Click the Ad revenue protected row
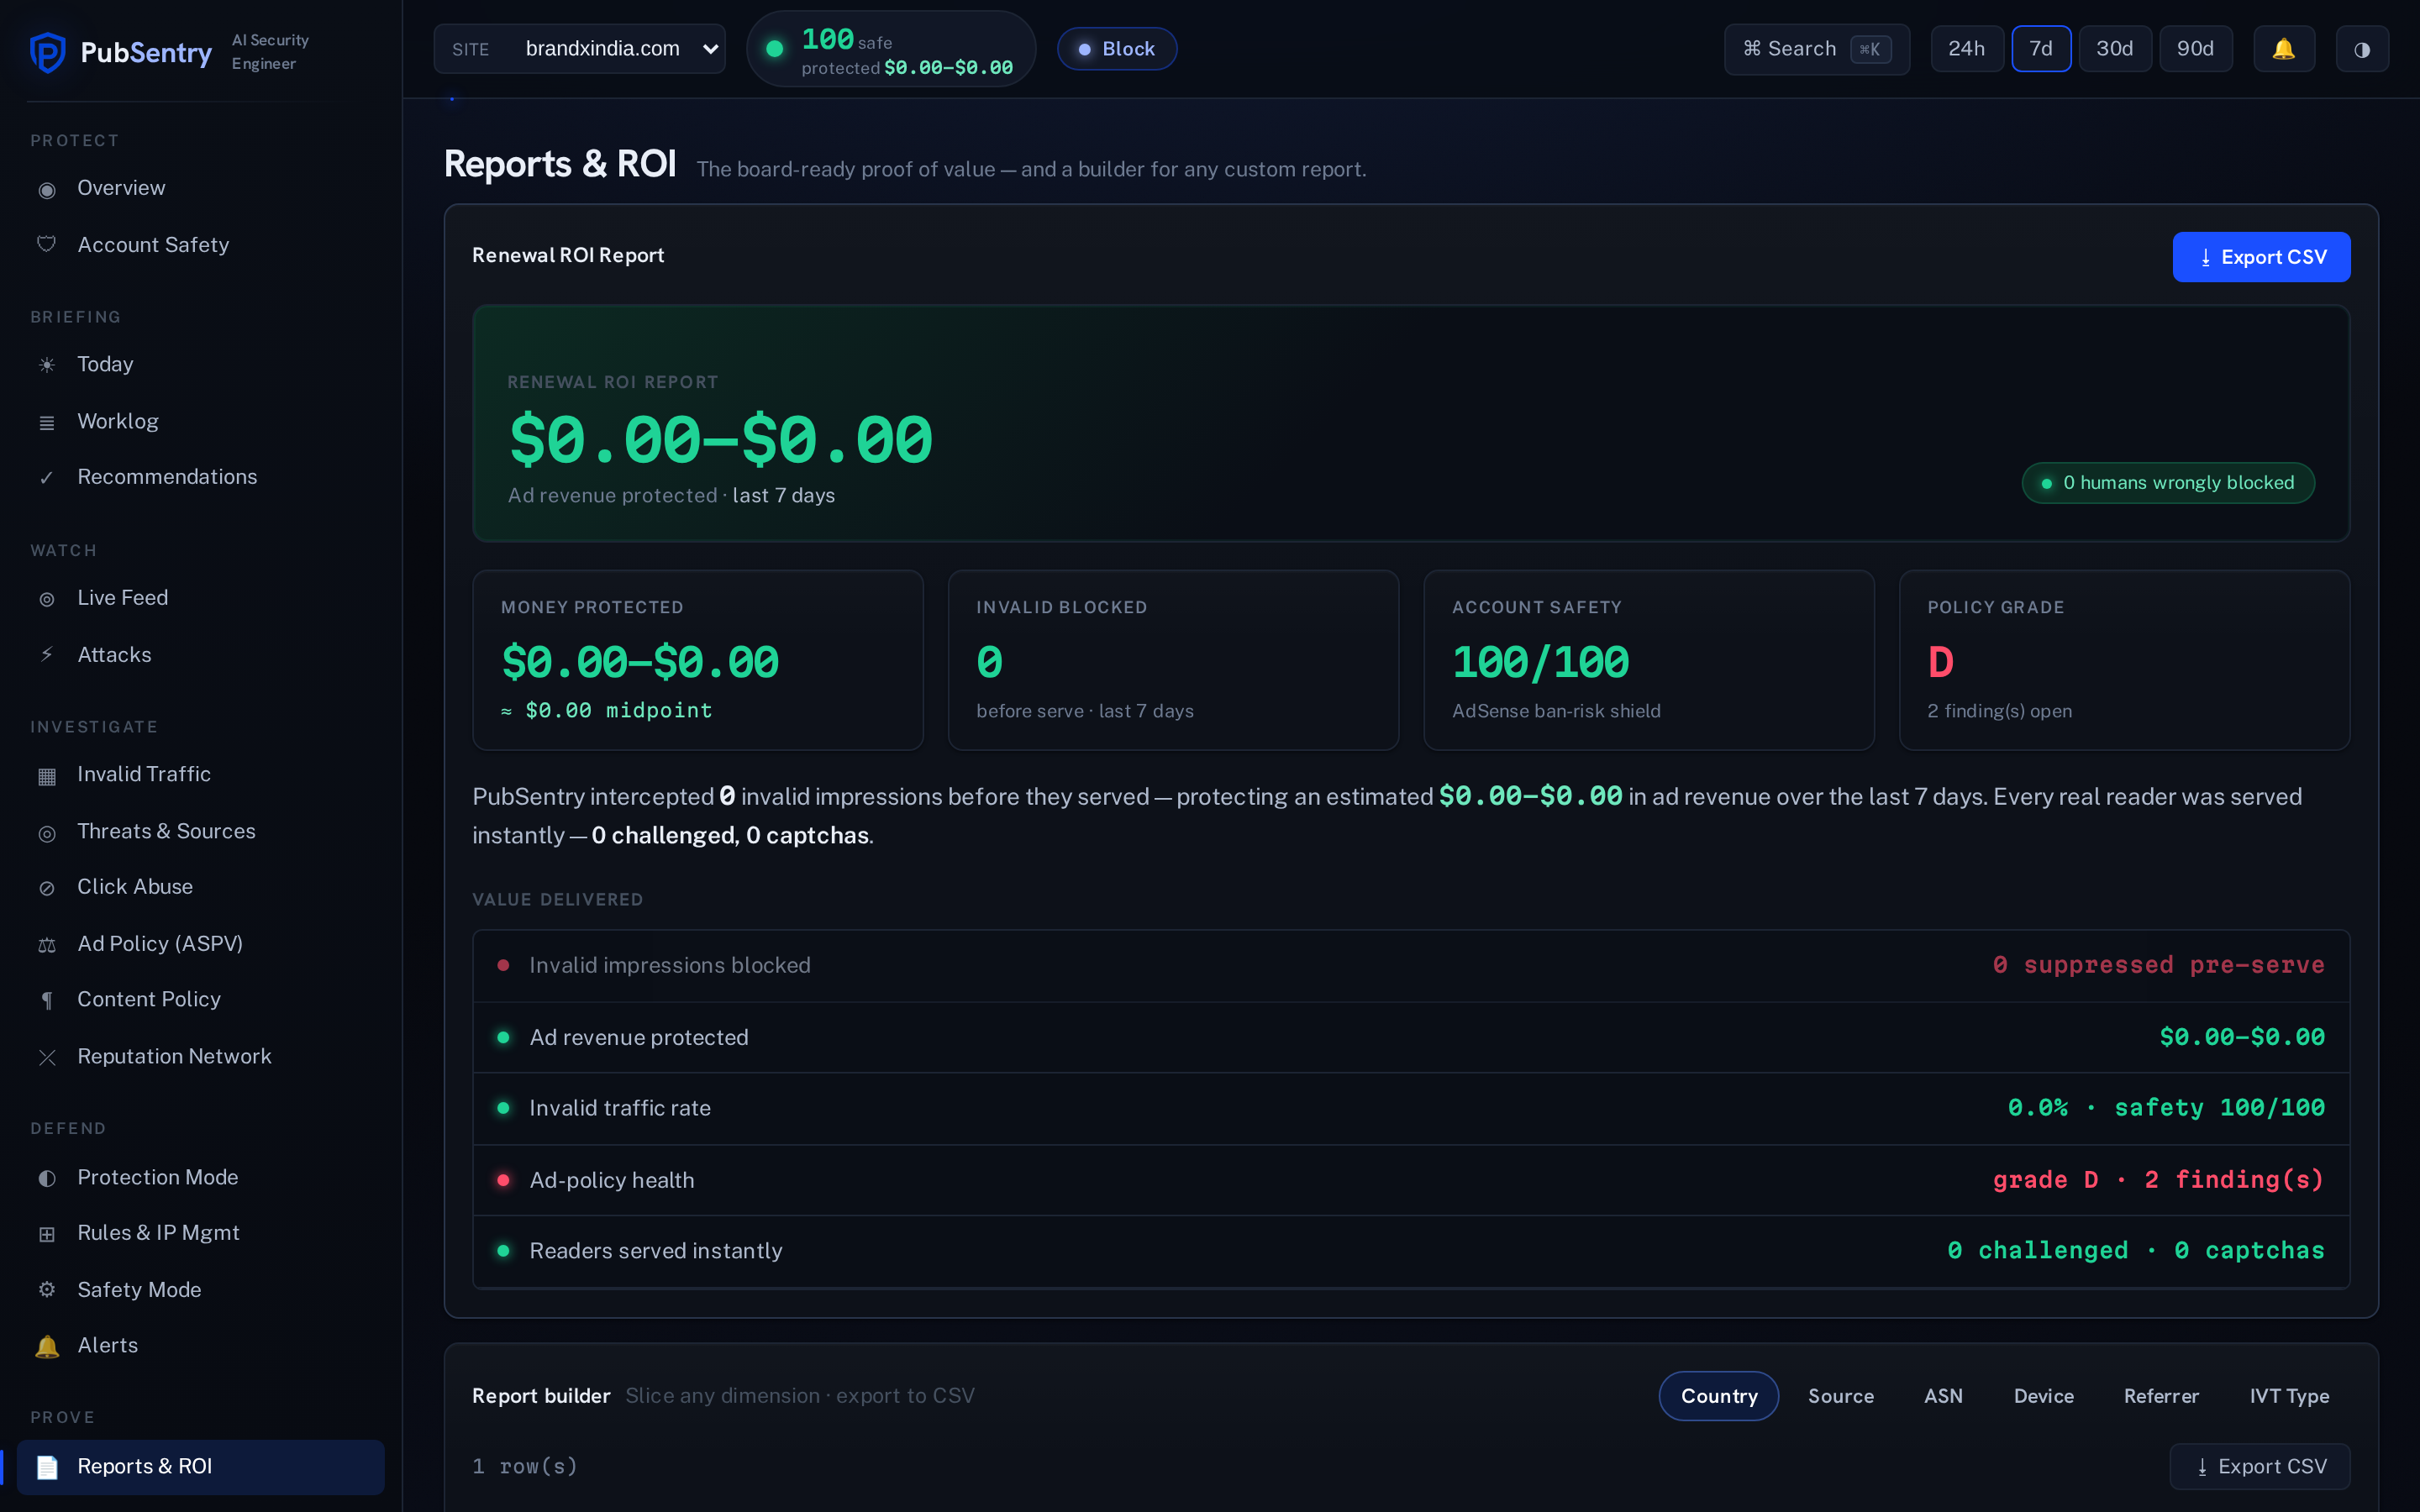The image size is (2420, 1512). 1411,1038
